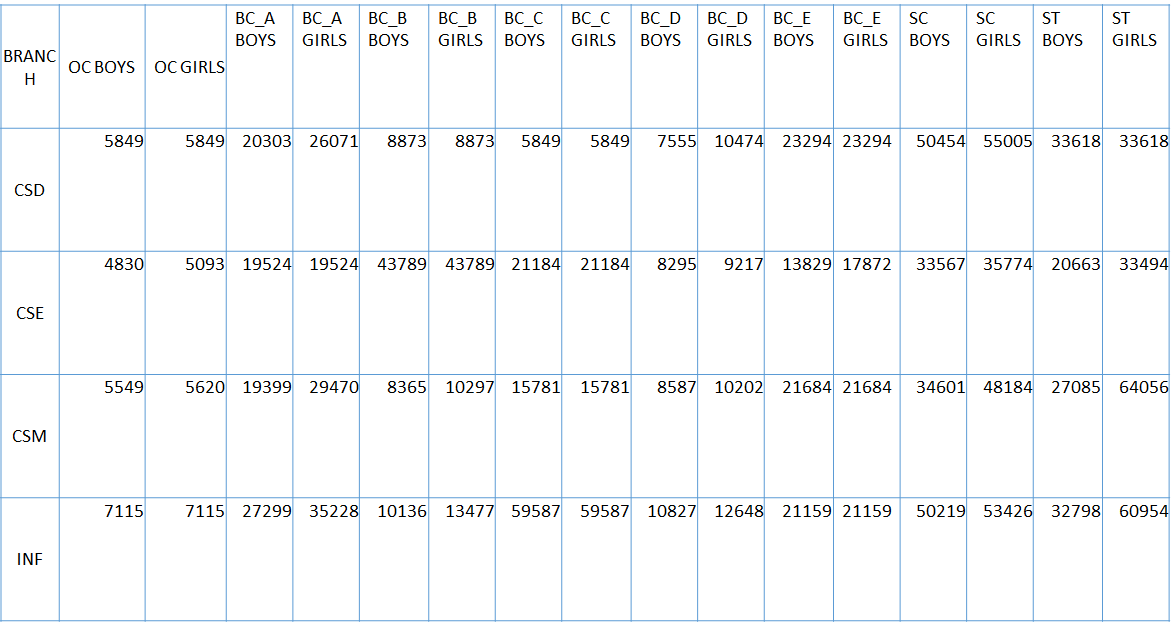Screen dimensions: 1171x622
Task: Click the SC GIRLS column header
Action: (x=1001, y=67)
